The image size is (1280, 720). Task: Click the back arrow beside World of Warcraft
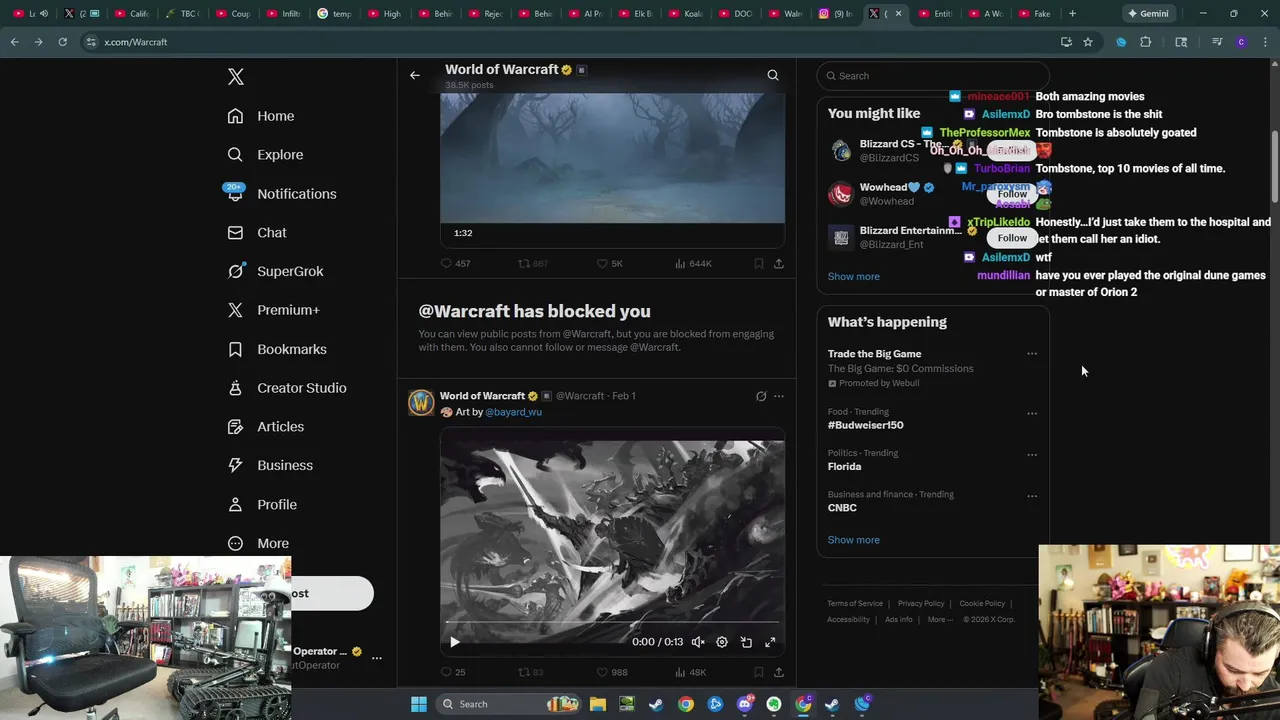415,75
